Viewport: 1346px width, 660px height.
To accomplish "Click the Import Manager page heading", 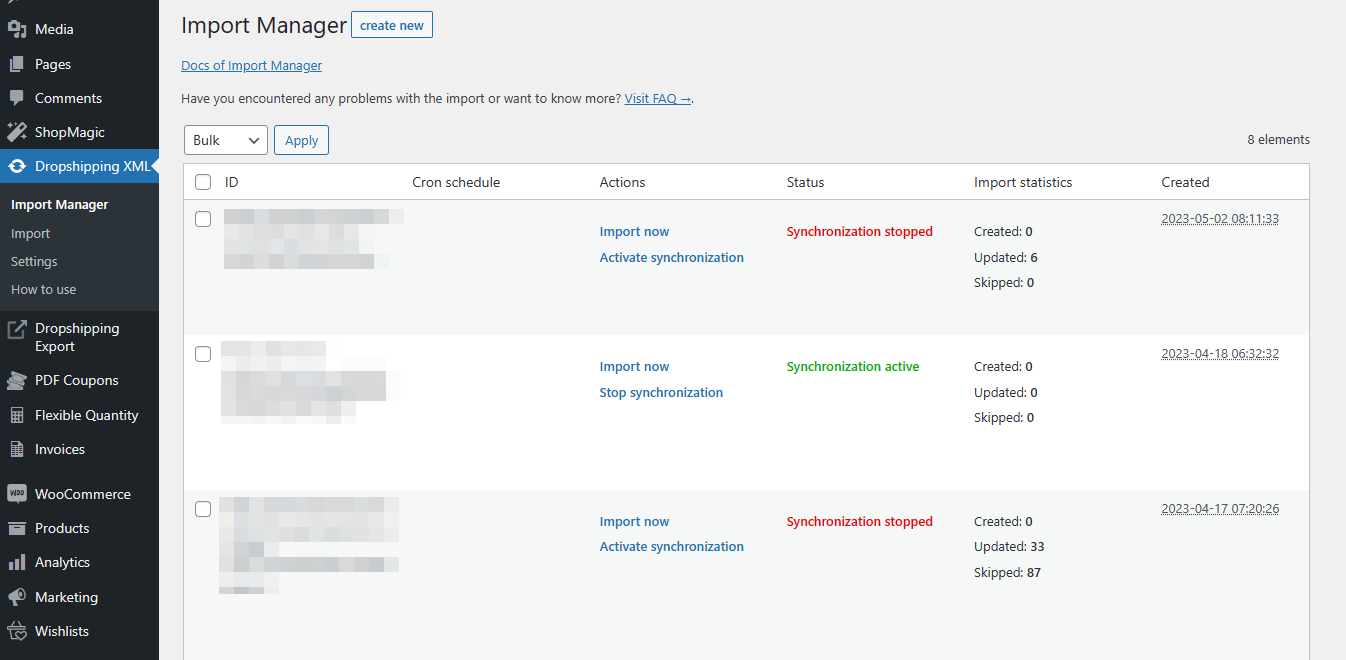I will click(x=264, y=25).
